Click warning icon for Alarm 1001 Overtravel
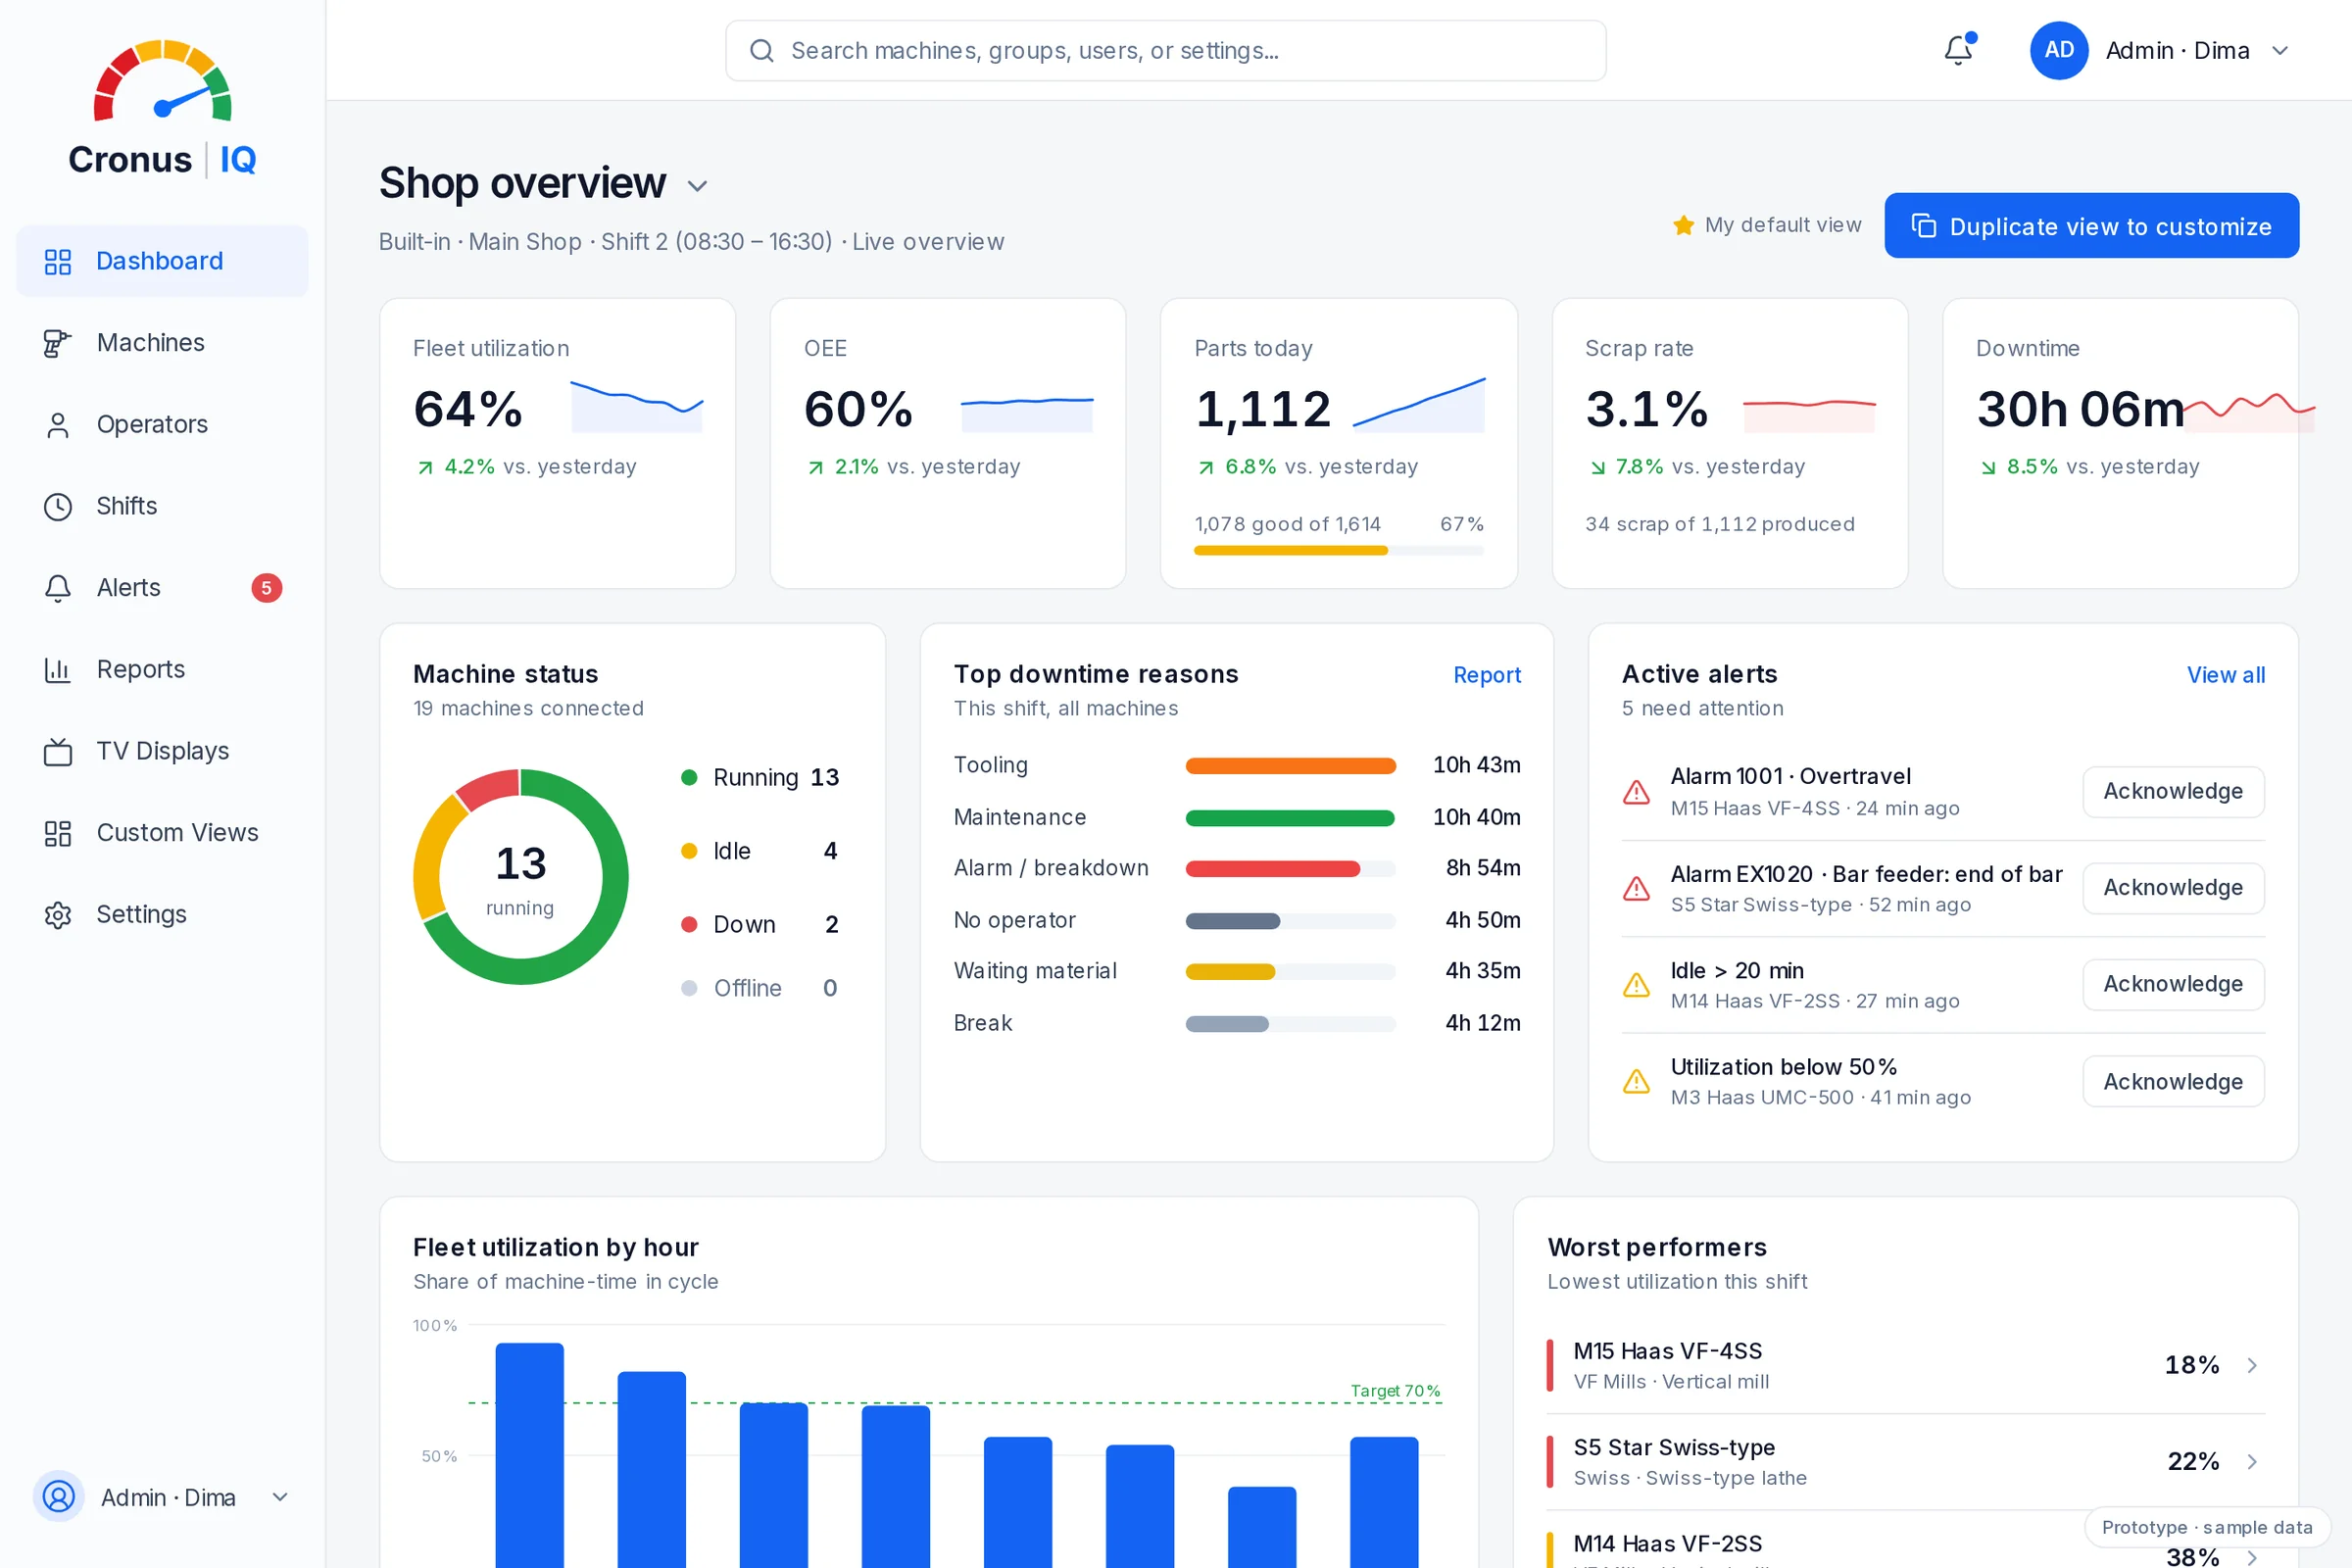The height and width of the screenshot is (1568, 2352). click(1636, 792)
